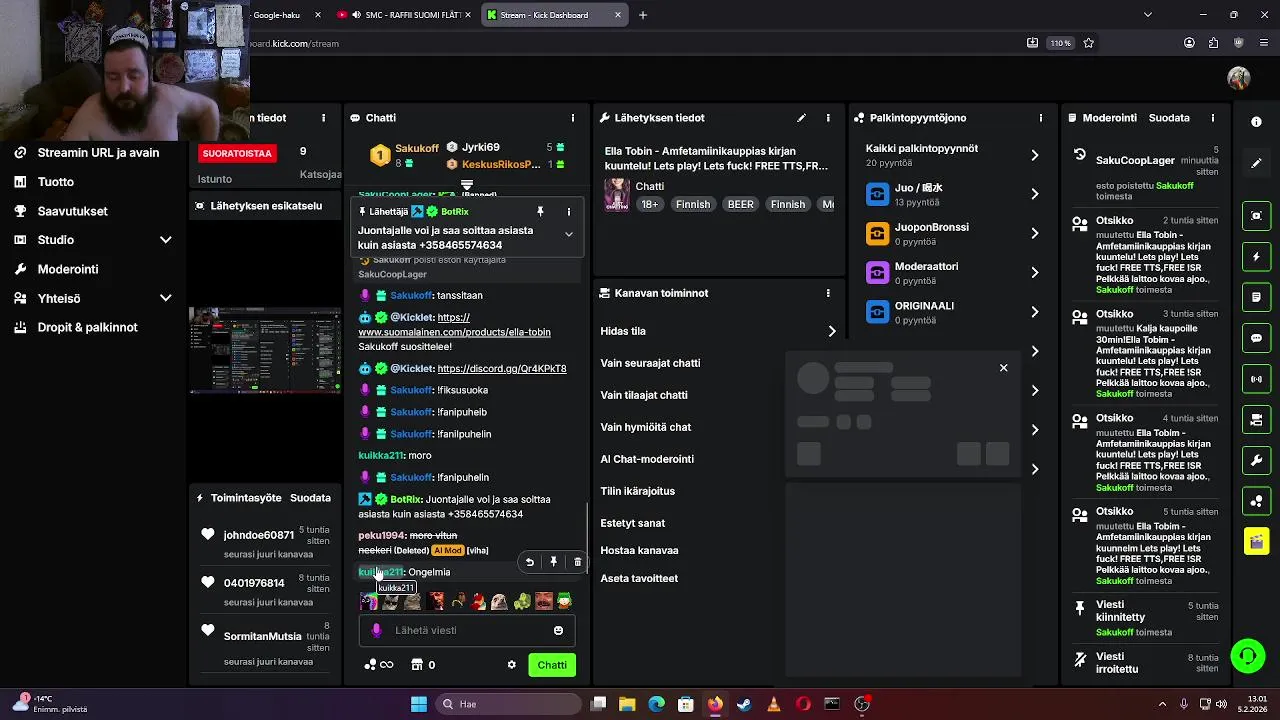Viewport: 1280px width, 720px height.
Task: Click the pencil edit icon in right sidebar
Action: coord(1256,163)
